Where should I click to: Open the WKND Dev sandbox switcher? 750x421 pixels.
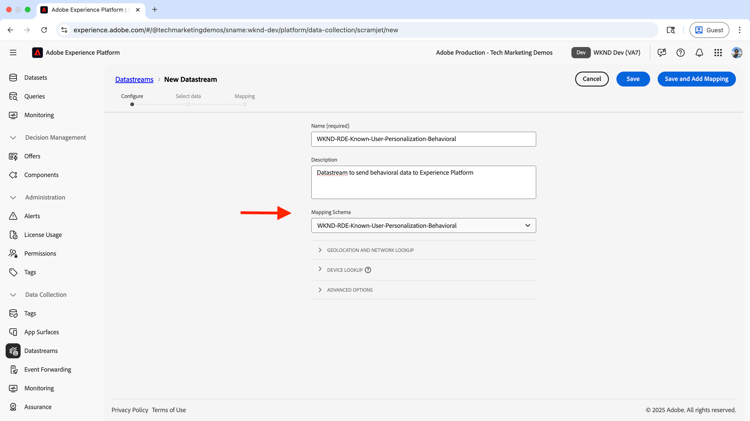(606, 53)
